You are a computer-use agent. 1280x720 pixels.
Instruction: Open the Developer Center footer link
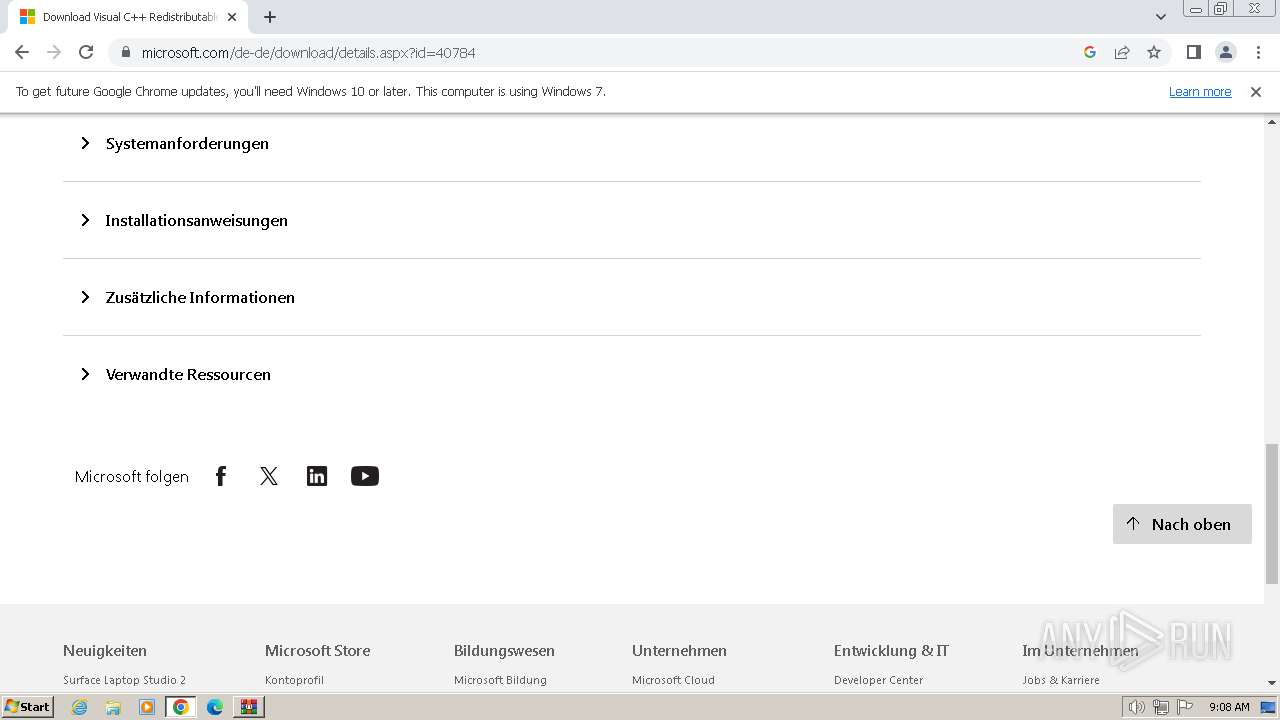(878, 680)
